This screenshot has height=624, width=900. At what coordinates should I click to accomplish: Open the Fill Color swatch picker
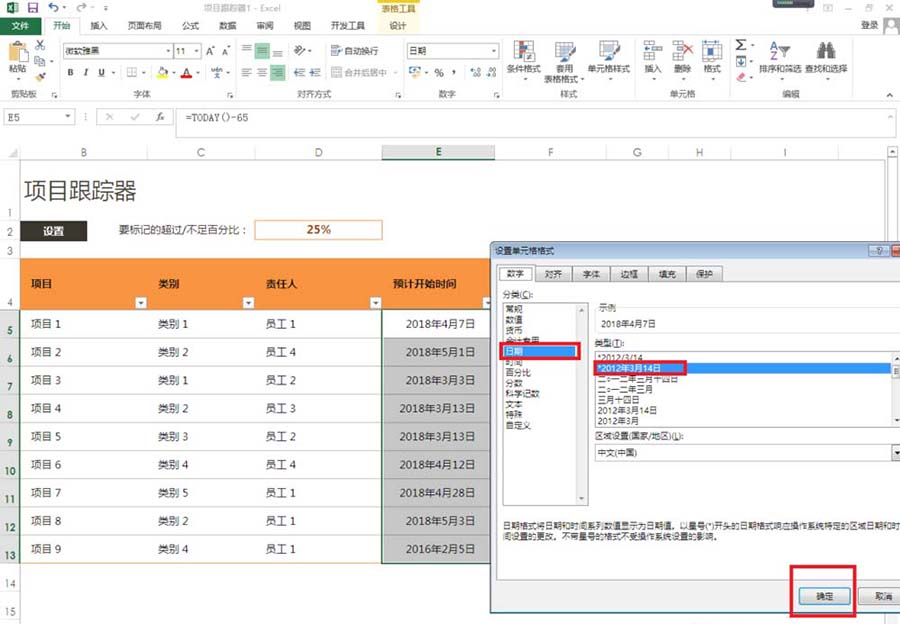(x=163, y=73)
